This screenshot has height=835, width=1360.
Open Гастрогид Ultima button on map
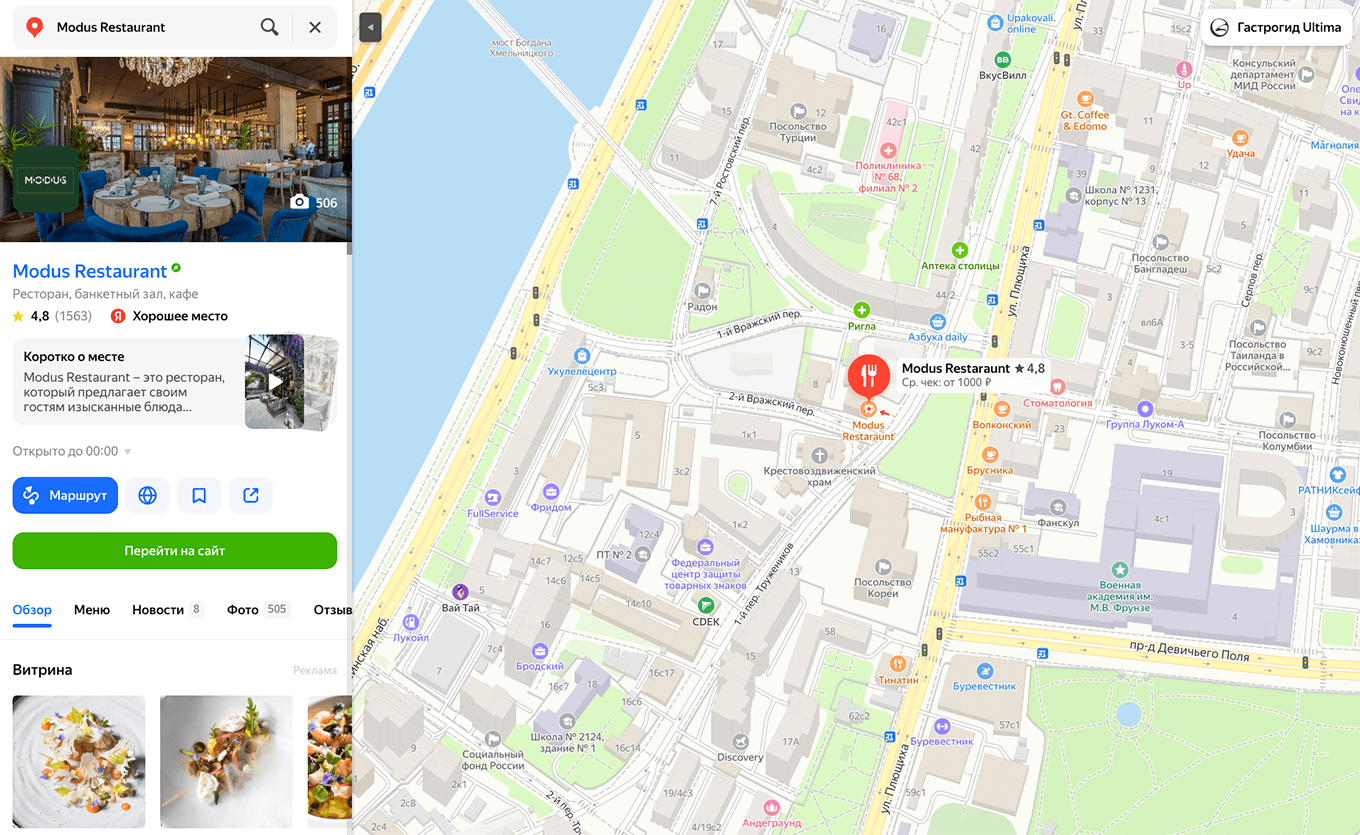click(1274, 28)
